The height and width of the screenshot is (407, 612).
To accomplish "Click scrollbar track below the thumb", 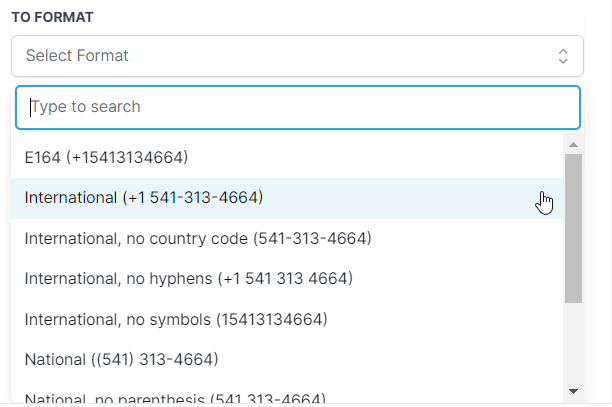I will [573, 343].
